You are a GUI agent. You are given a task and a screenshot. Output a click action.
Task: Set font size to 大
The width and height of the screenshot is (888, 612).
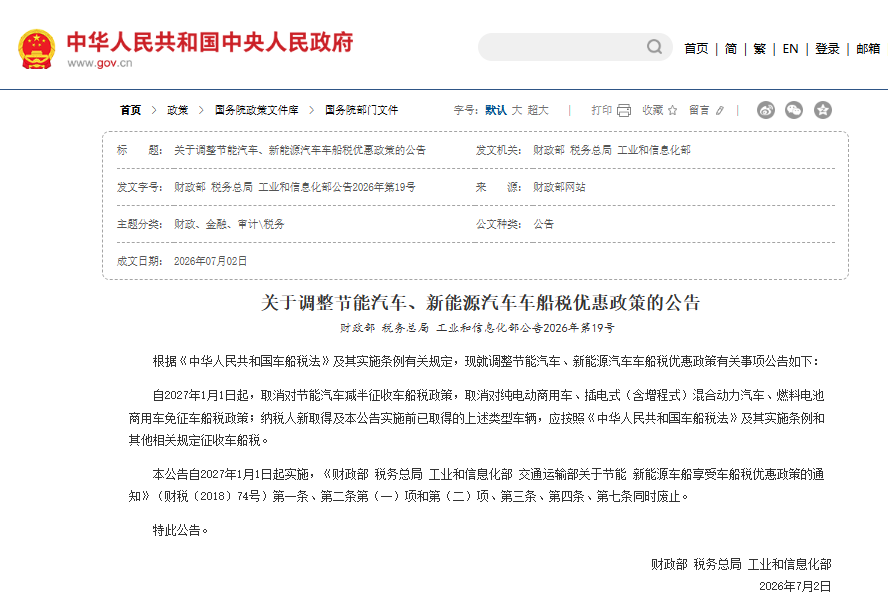pyautogui.click(x=516, y=110)
